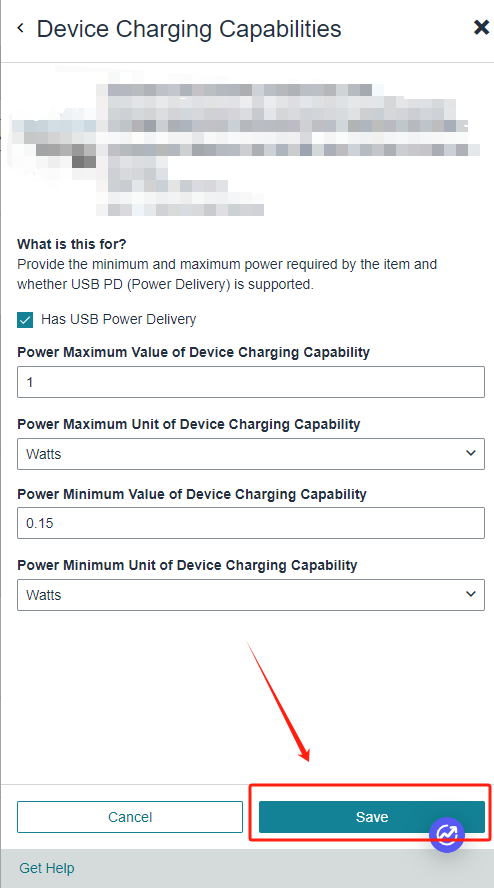
Task: Expand the Power Maximum Unit chevron arrow
Action: point(470,453)
